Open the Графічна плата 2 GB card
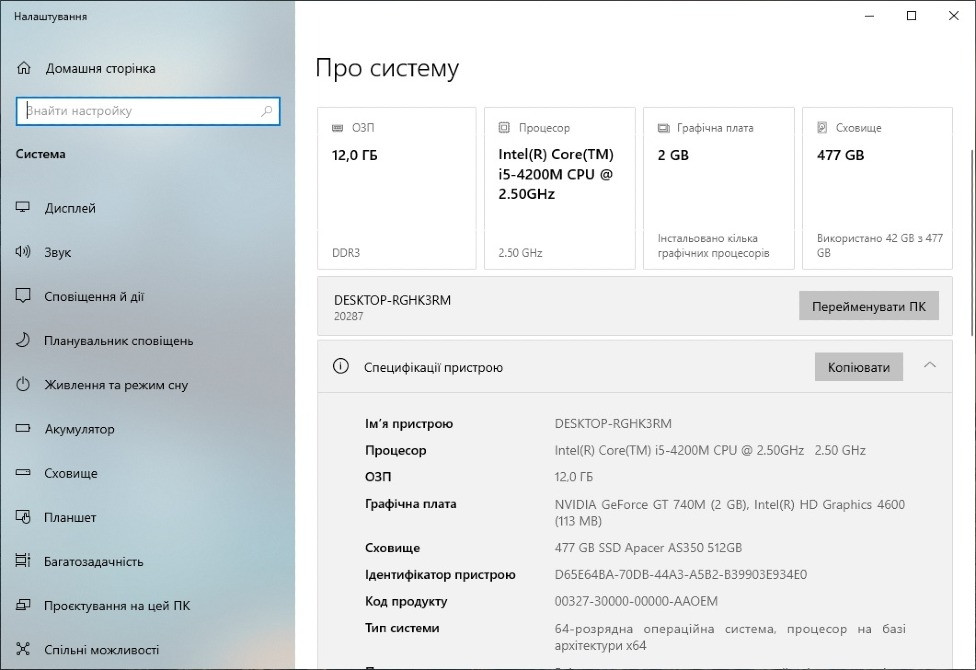 click(719, 188)
